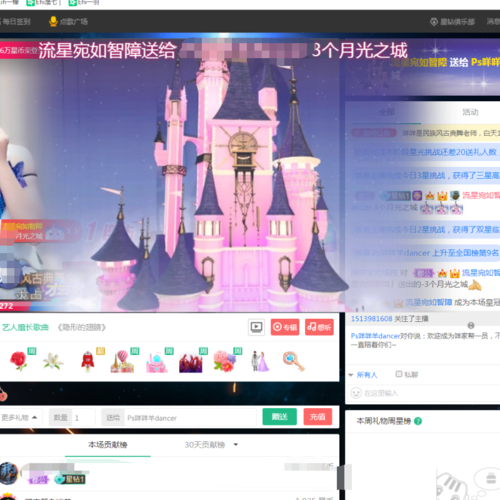Switch to the 30天贡献榜 tab
The width and height of the screenshot is (500, 500).
pos(205,445)
